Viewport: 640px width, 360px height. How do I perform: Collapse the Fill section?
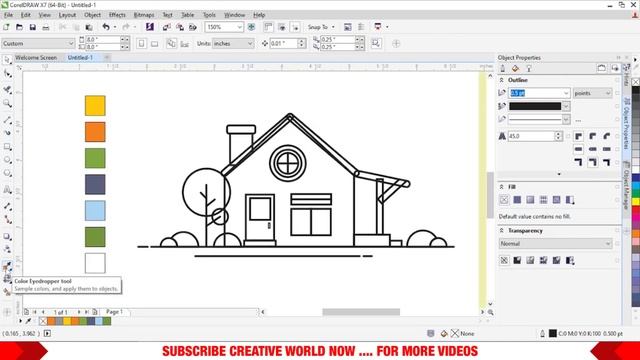[501, 187]
